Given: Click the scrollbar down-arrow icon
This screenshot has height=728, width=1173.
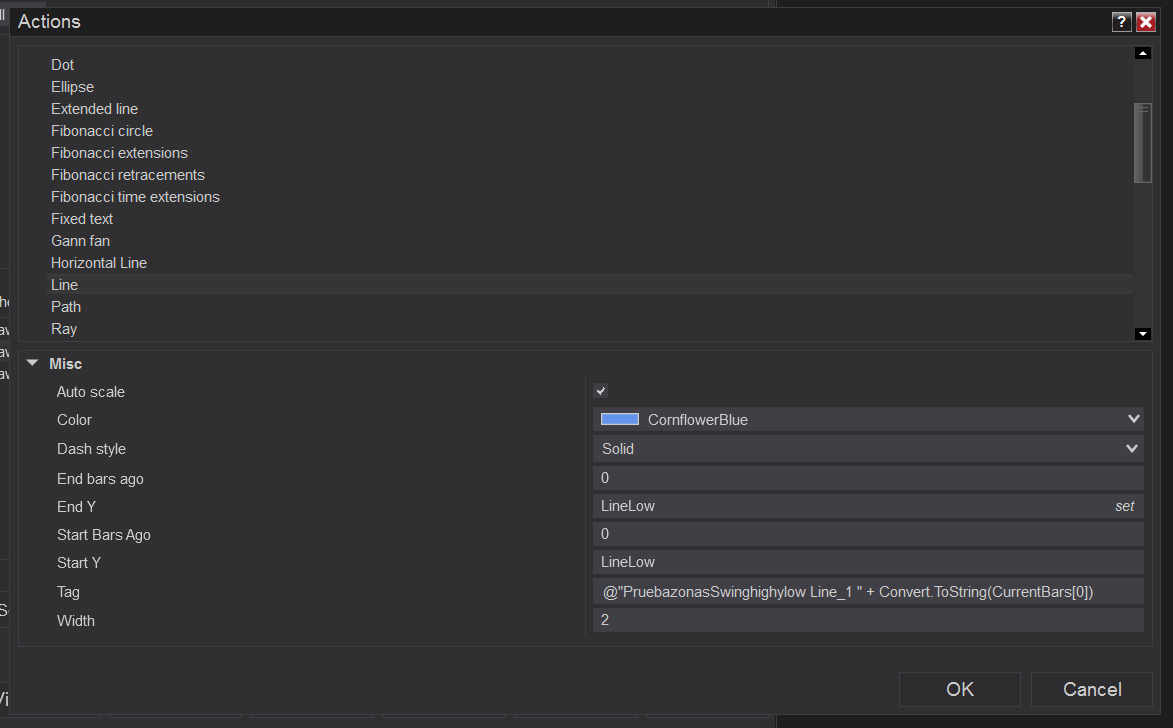Looking at the screenshot, I should click(1142, 333).
